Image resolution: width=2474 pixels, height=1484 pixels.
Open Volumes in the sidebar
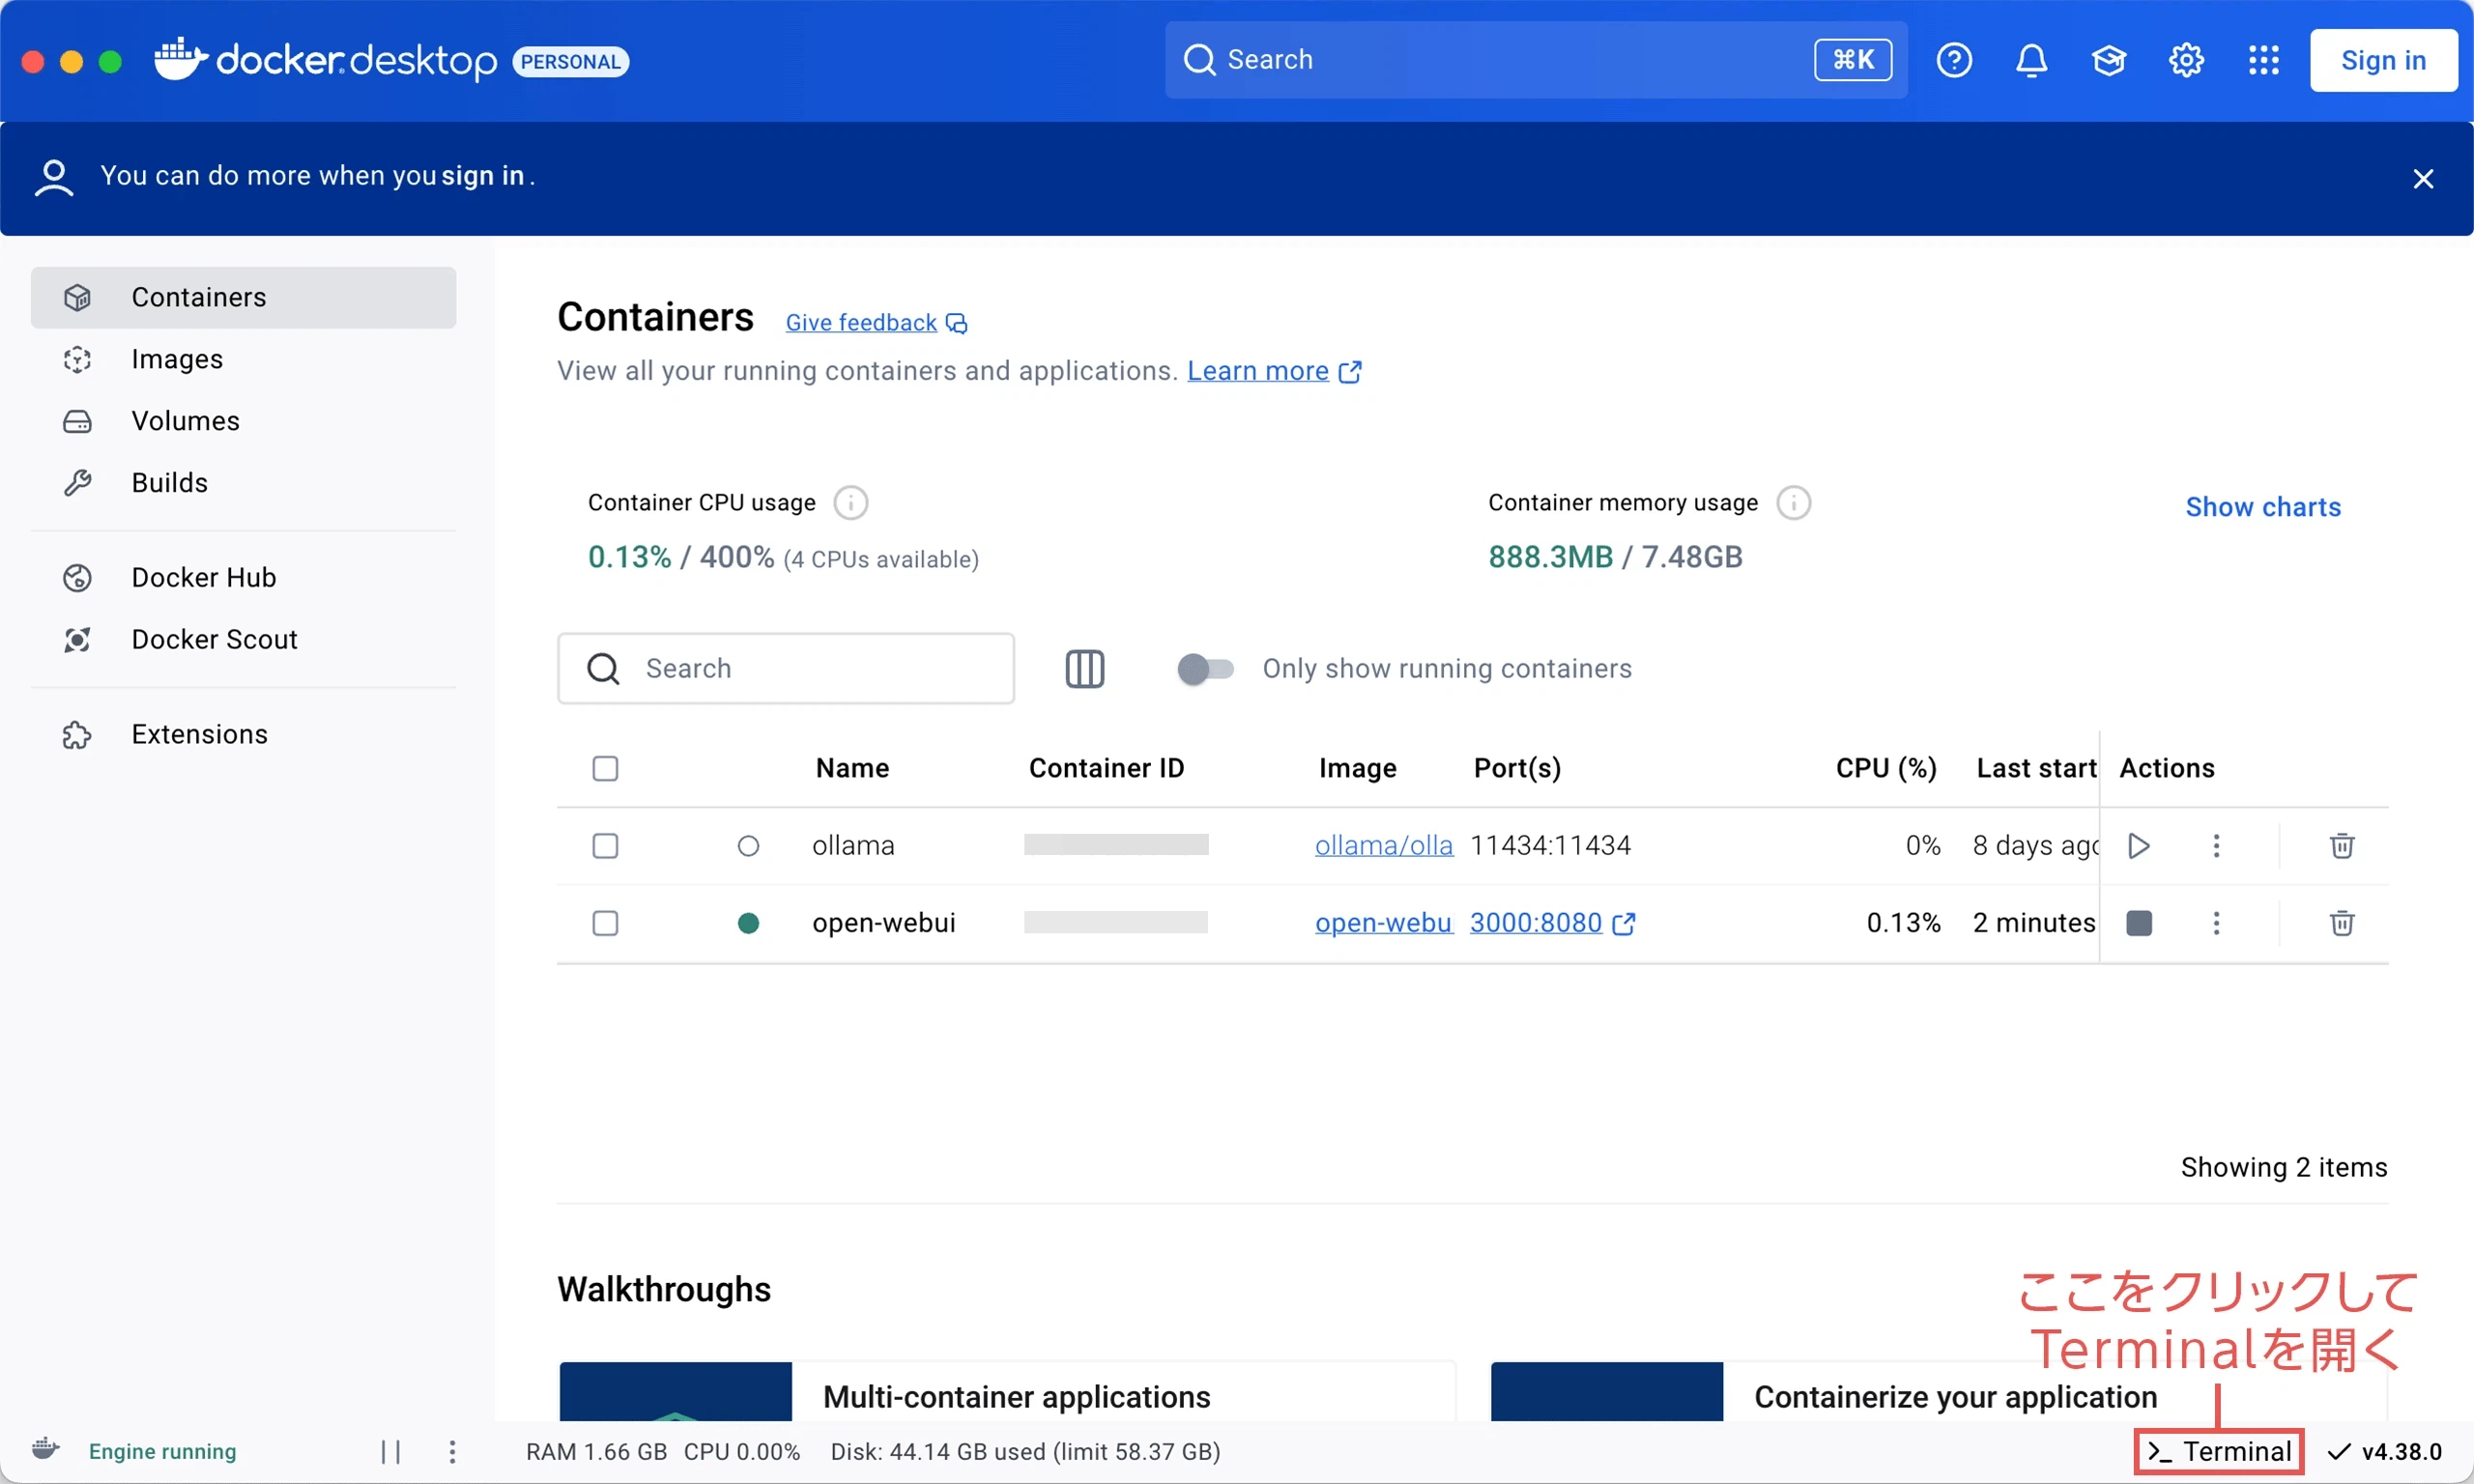click(185, 421)
